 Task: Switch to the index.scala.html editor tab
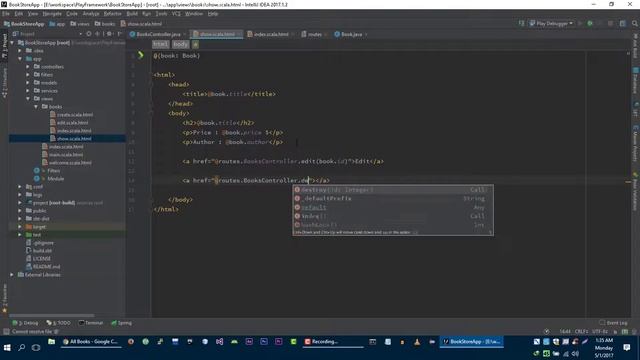271,34
